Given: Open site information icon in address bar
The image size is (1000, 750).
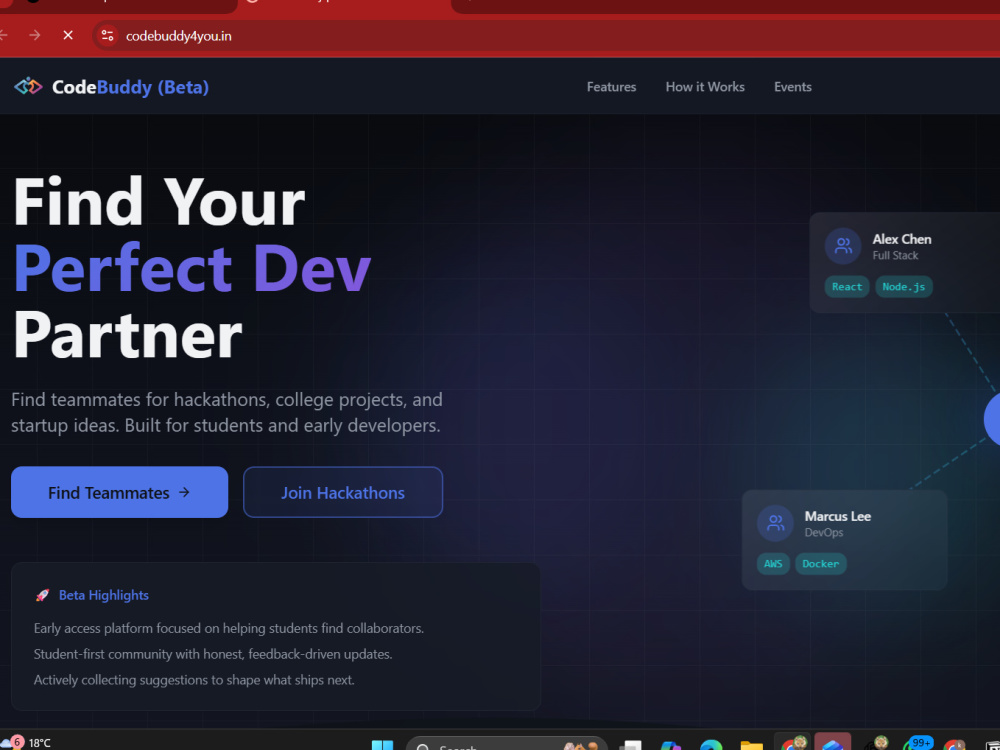Looking at the screenshot, I should tap(107, 36).
